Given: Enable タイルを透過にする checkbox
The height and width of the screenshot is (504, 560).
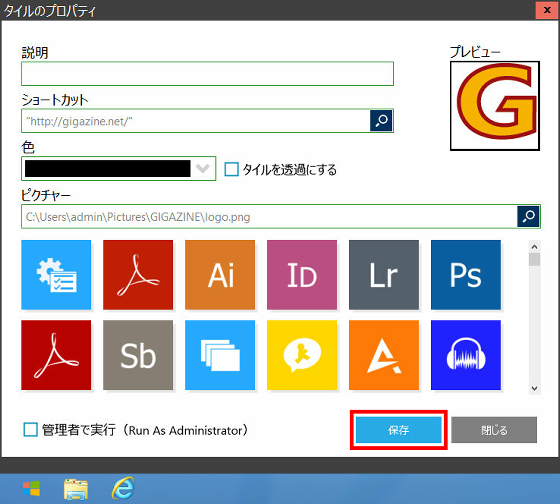Looking at the screenshot, I should click(231, 169).
